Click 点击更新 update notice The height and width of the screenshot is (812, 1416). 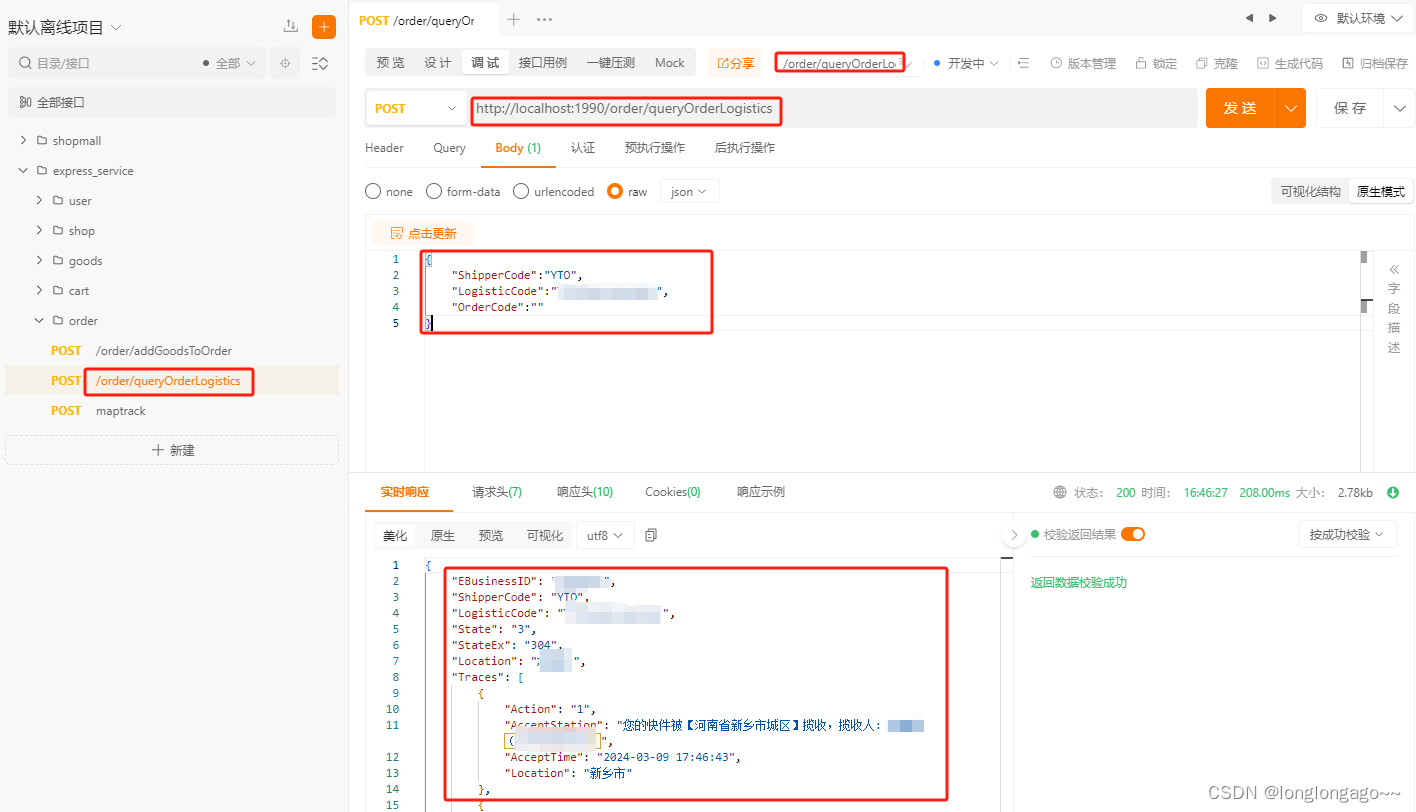click(x=423, y=233)
